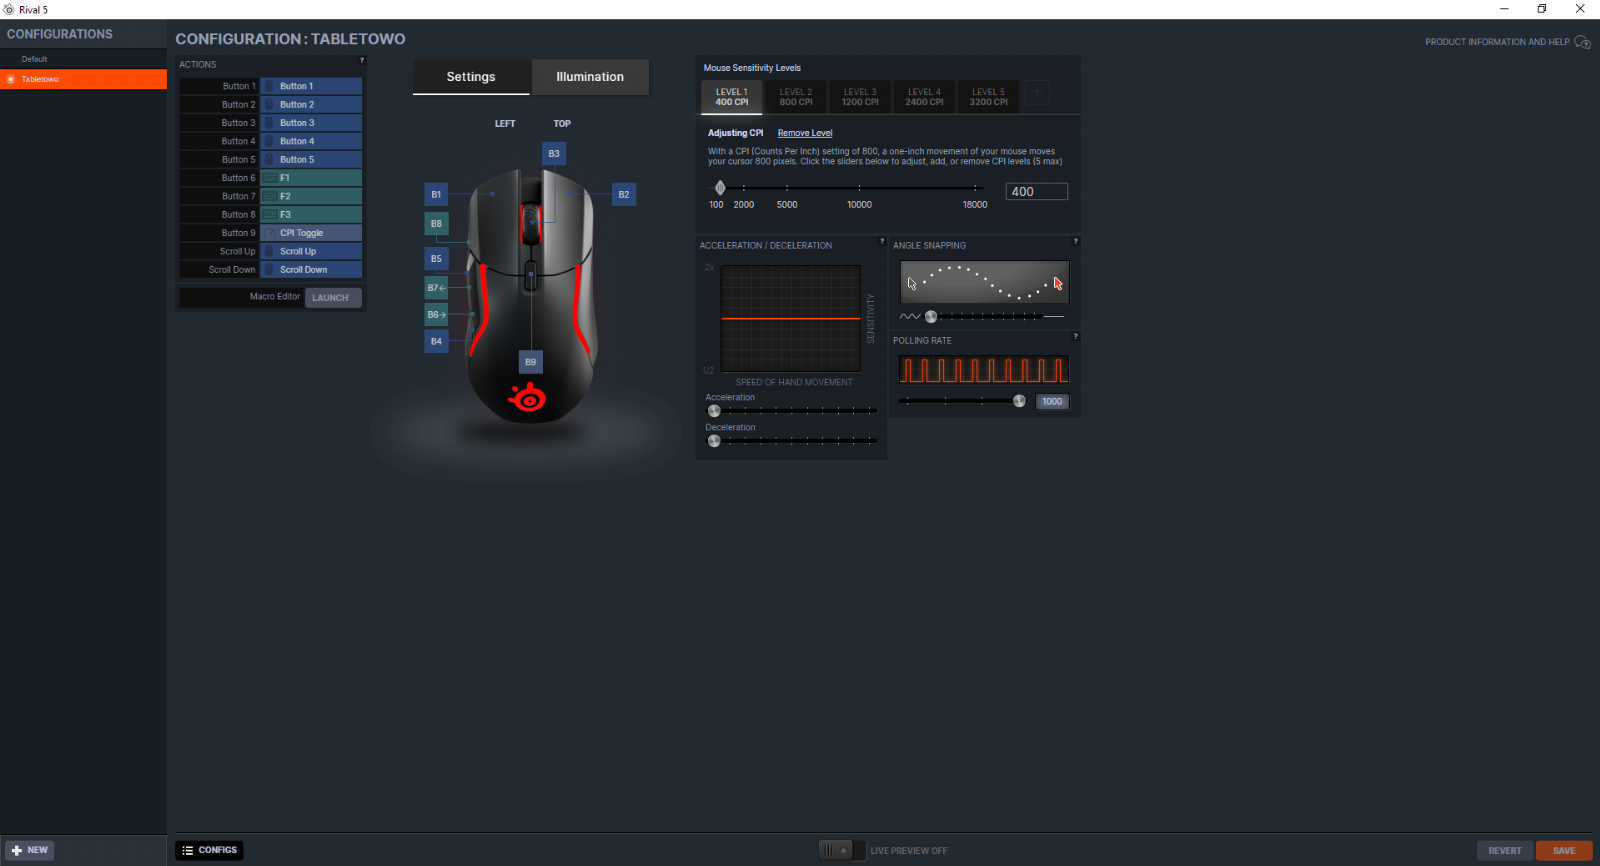Open Button 5 action assignment

(x=311, y=159)
